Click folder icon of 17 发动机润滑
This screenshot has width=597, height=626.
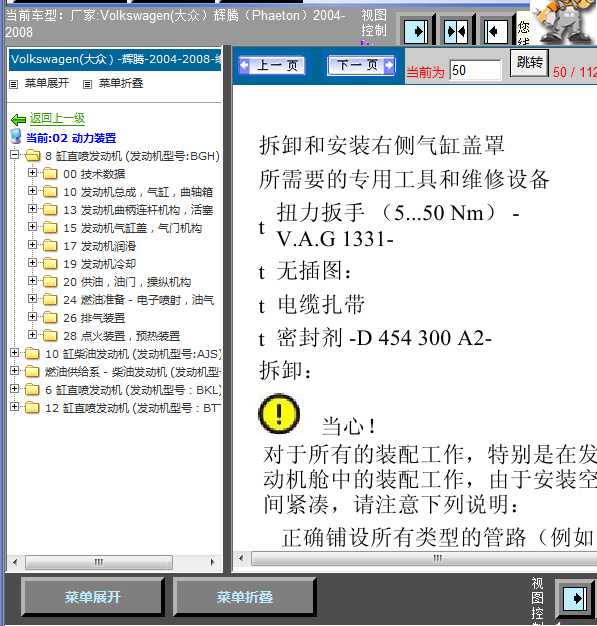tap(50, 246)
